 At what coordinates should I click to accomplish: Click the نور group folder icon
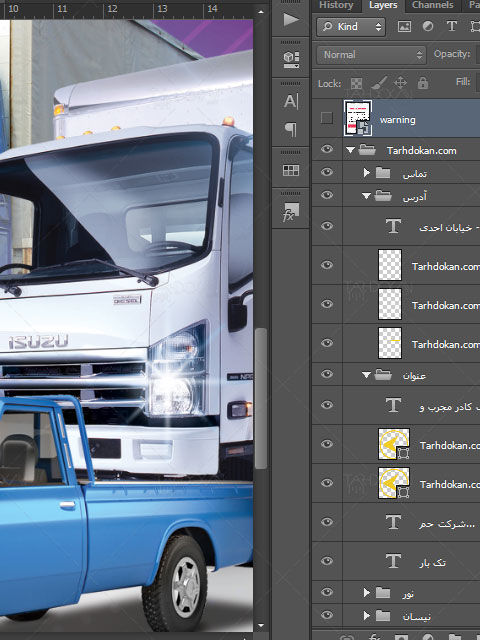(383, 592)
